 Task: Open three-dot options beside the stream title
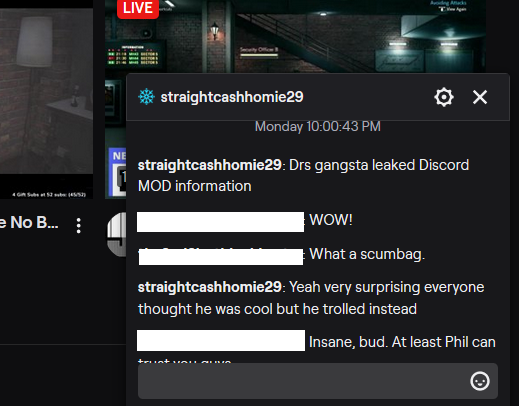(79, 226)
